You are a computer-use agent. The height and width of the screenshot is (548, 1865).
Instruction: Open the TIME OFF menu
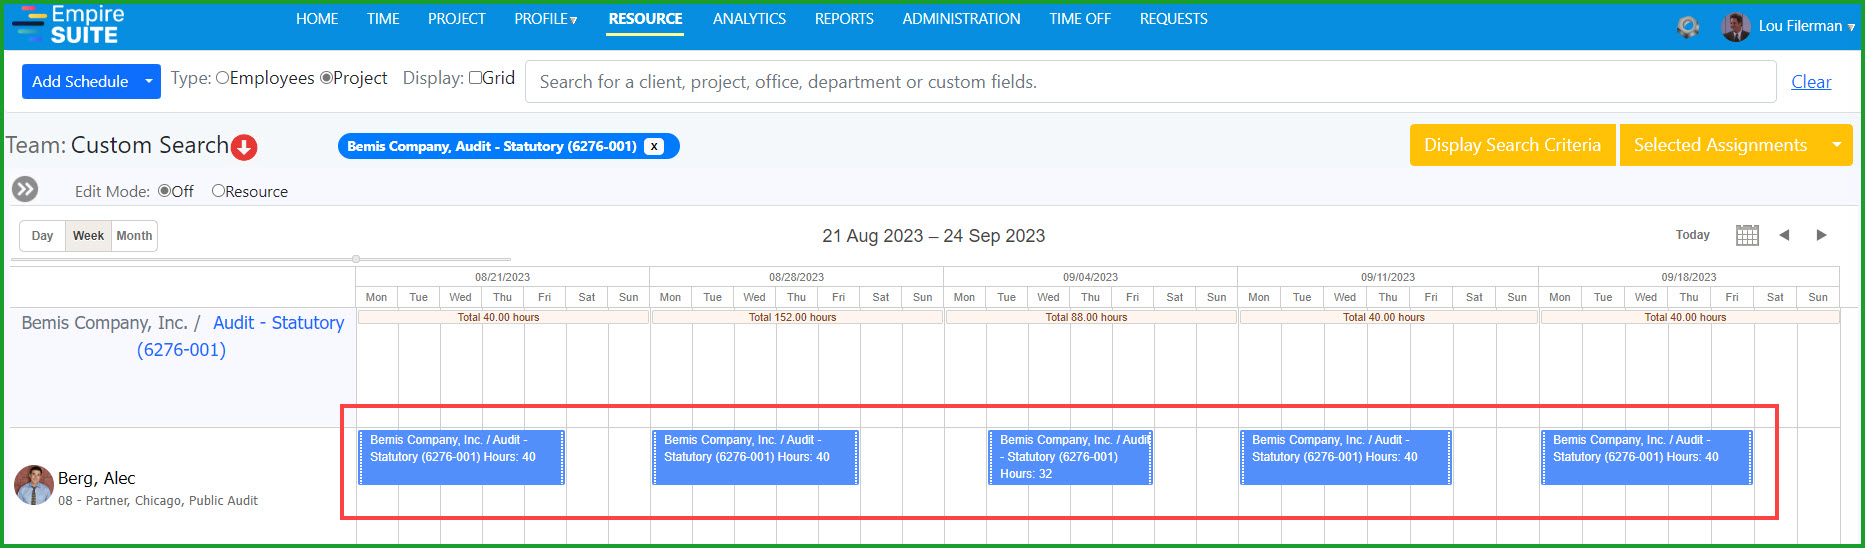pos(1080,19)
